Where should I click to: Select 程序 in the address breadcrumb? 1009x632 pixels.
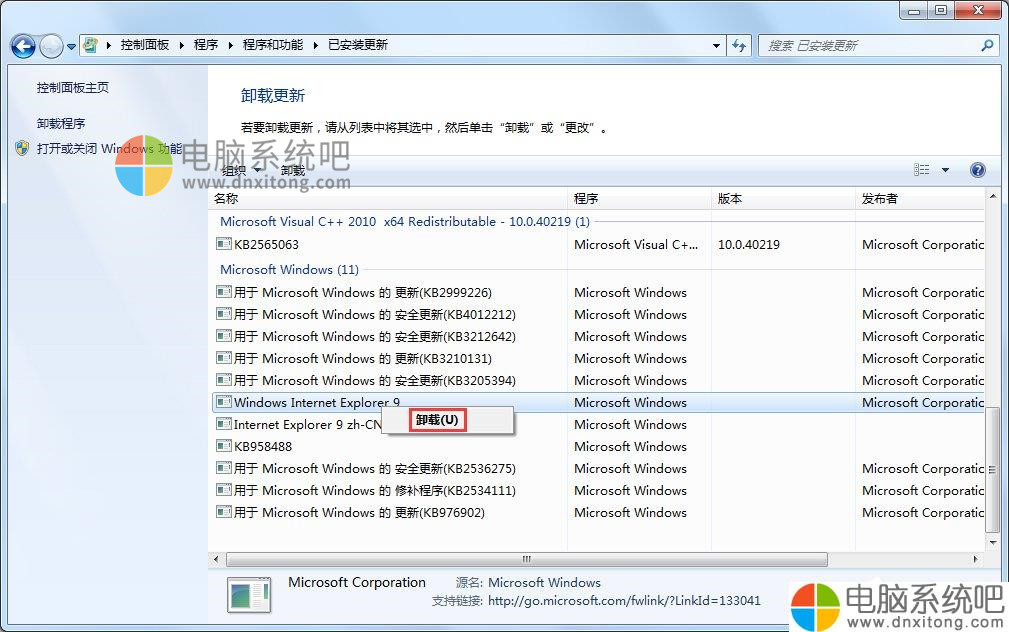pyautogui.click(x=206, y=45)
